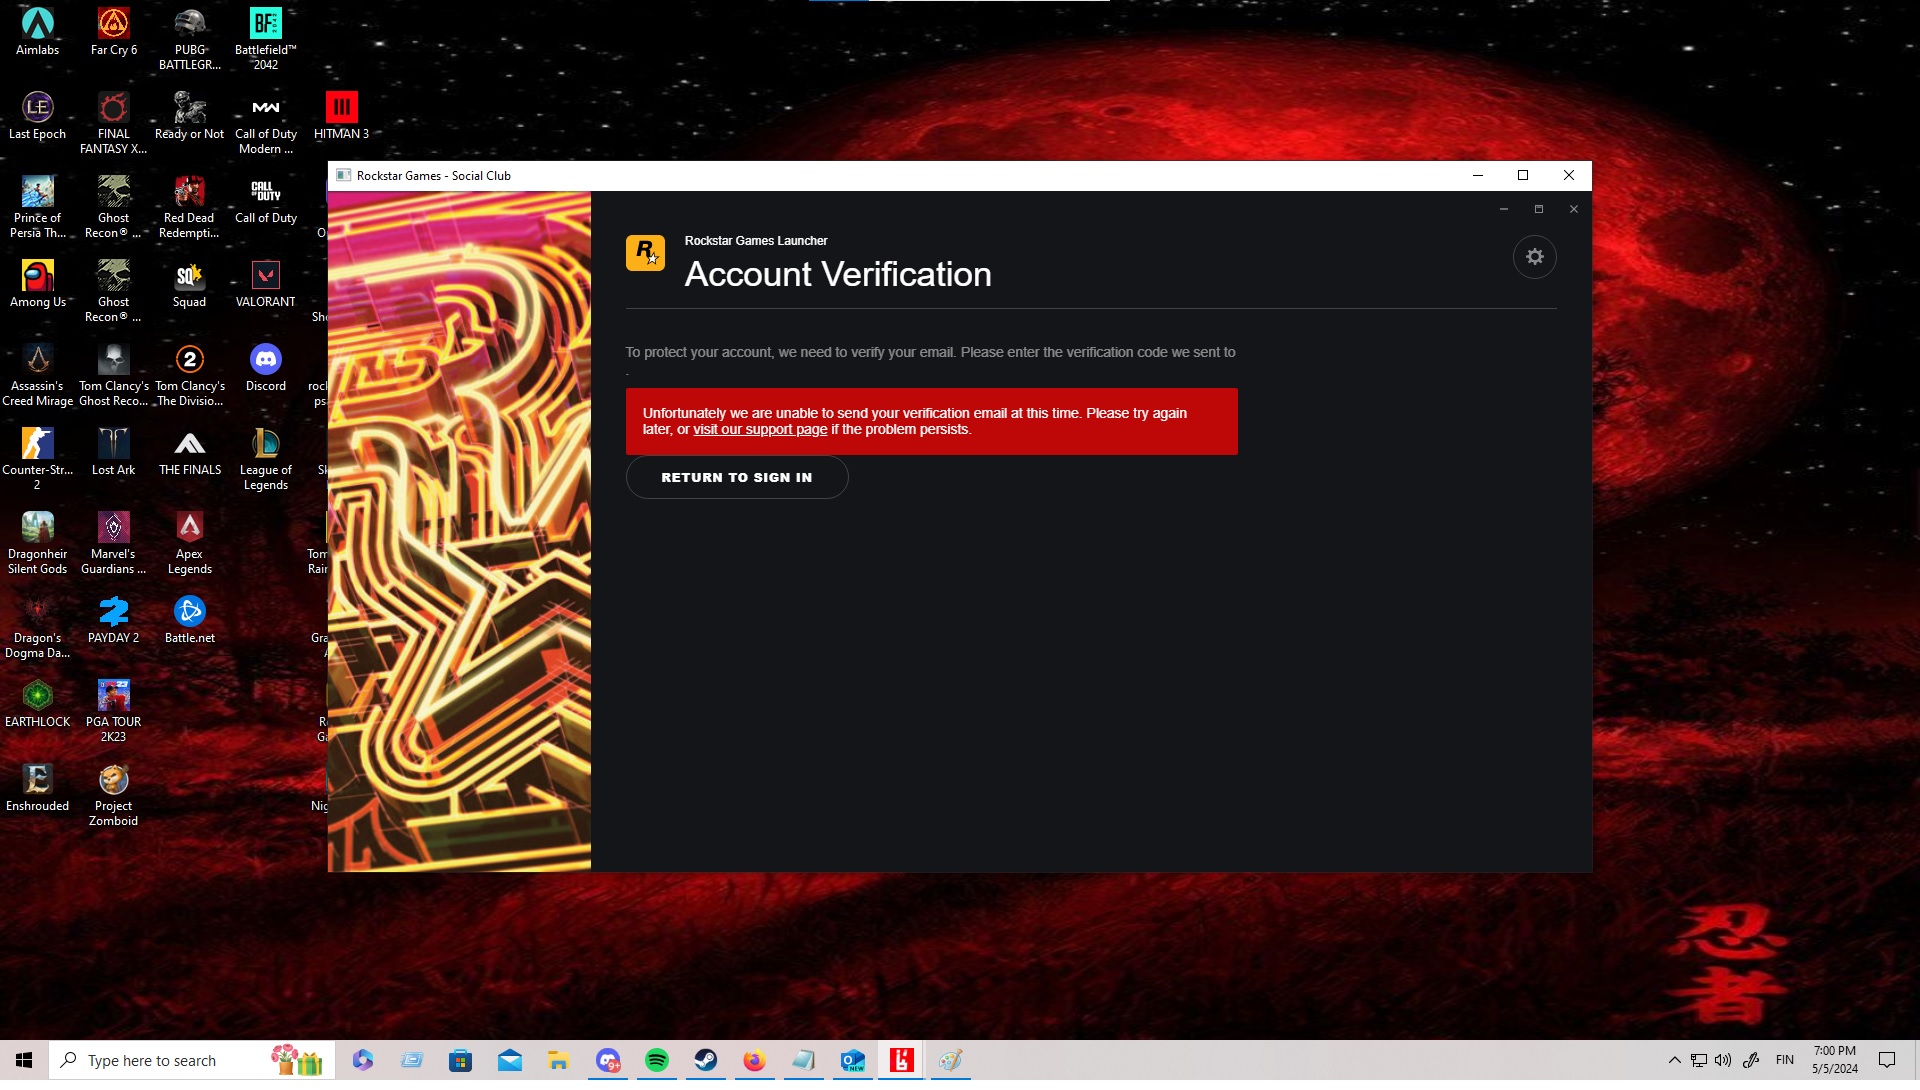This screenshot has width=1920, height=1090.
Task: Select the Call of Duty Modern Warfare icon
Action: [266, 124]
